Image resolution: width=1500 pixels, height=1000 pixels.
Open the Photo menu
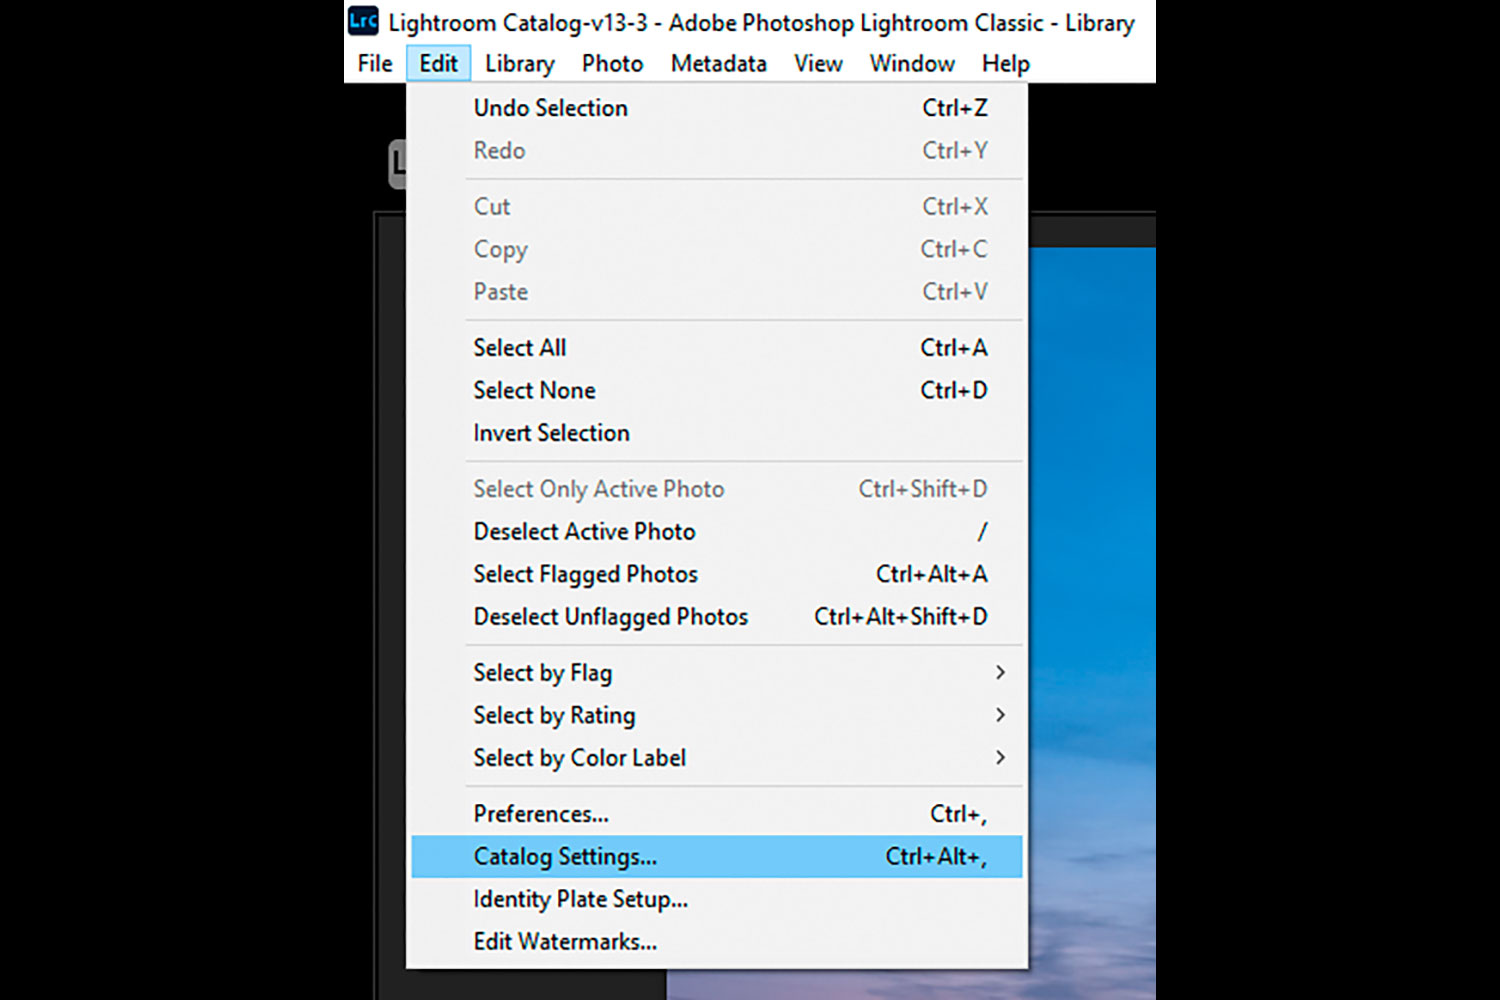click(612, 64)
